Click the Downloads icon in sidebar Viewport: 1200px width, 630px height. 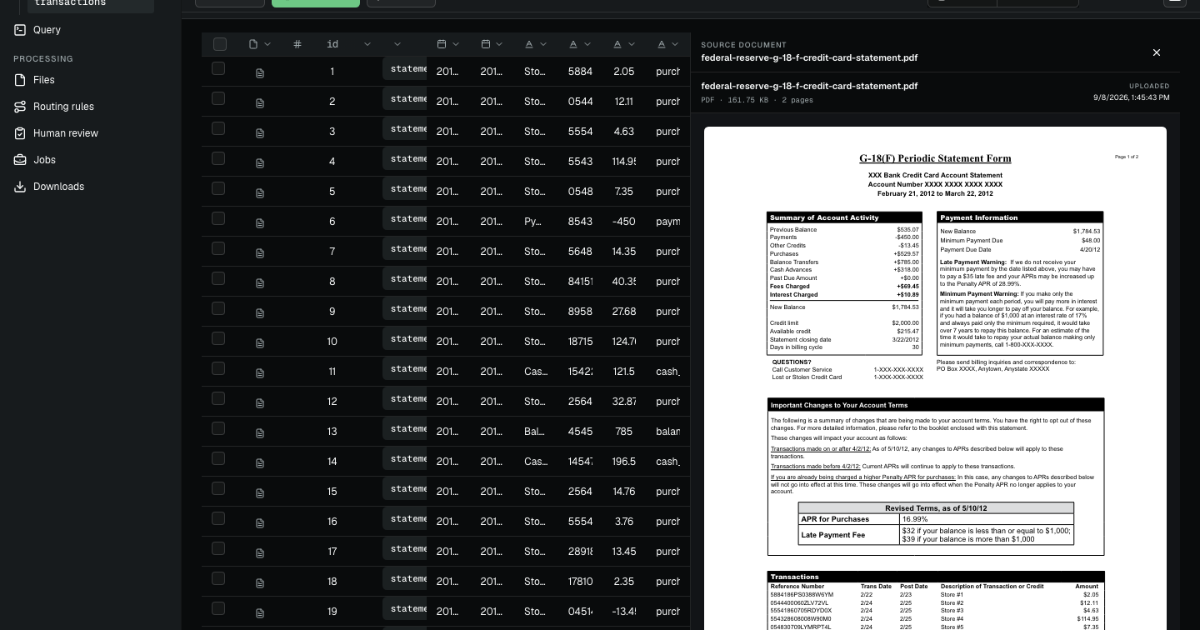click(20, 187)
